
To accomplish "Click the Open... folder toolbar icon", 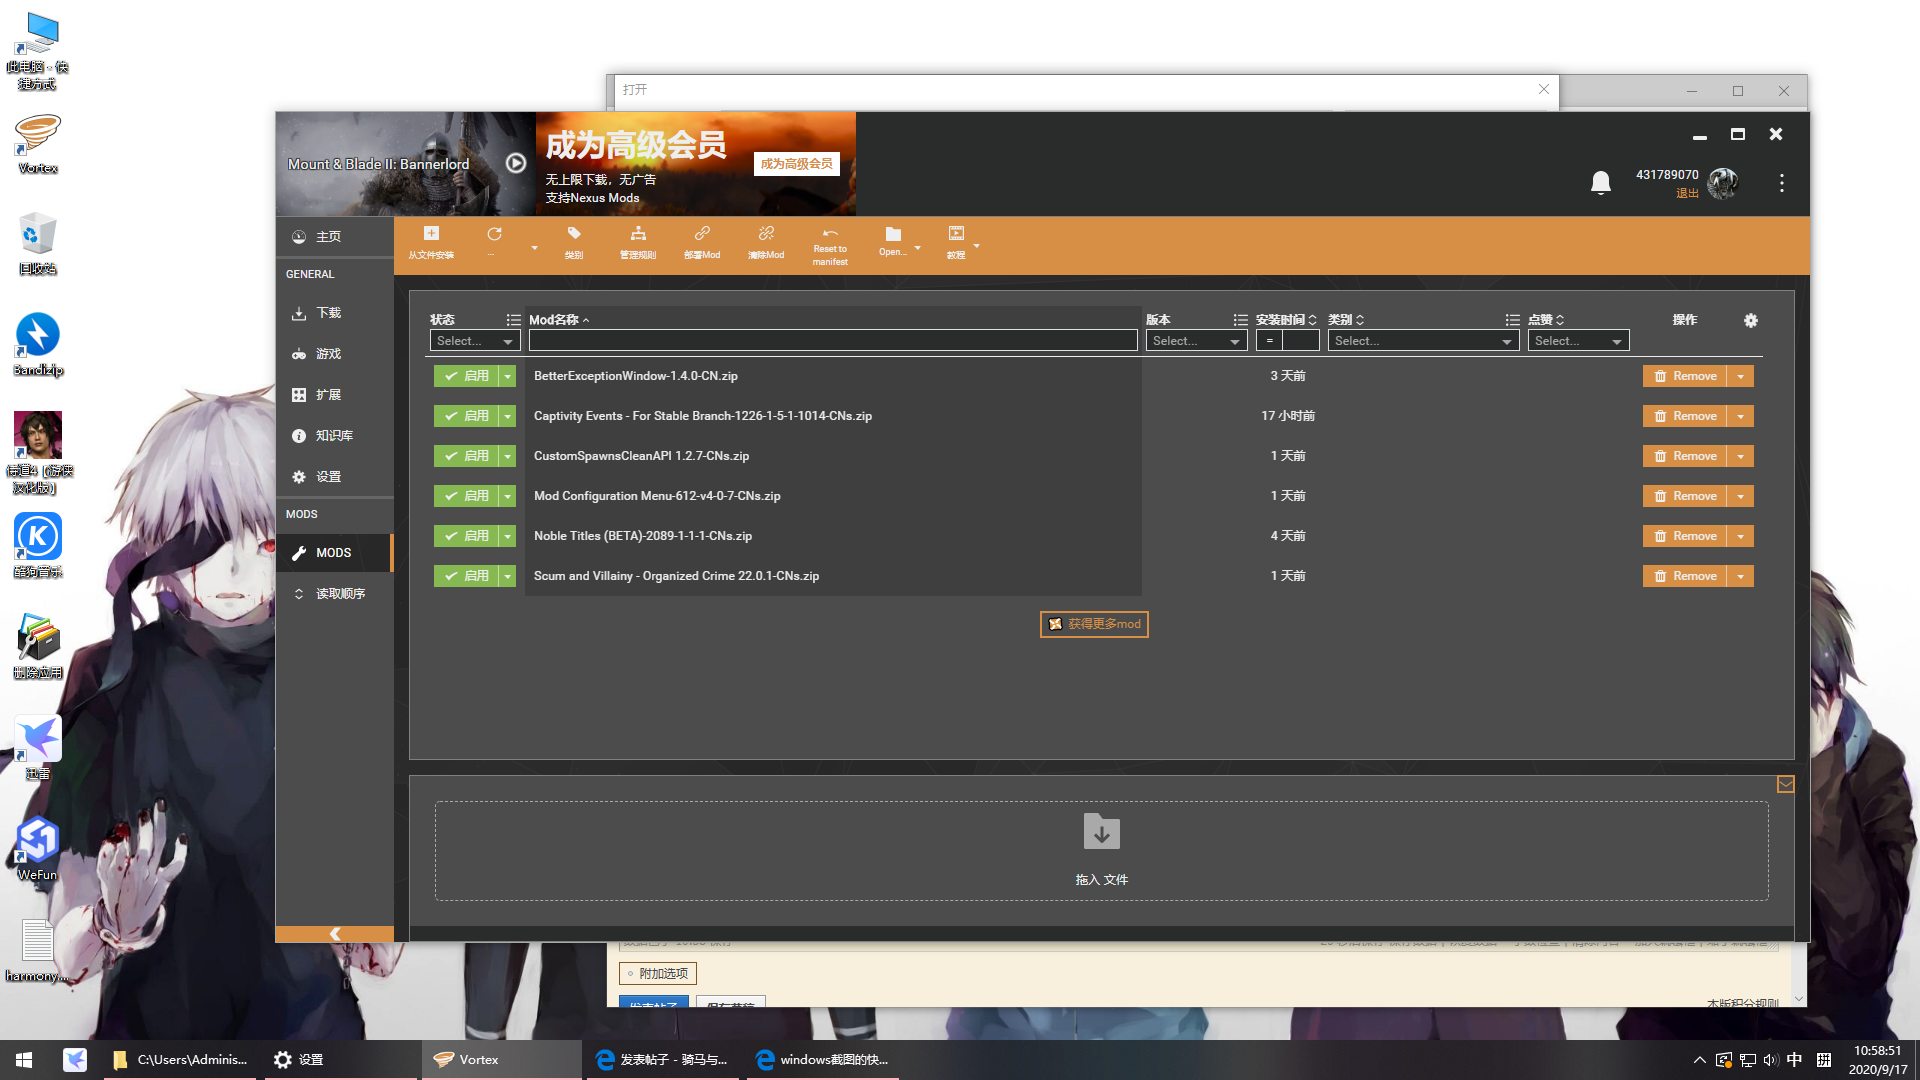I will [x=893, y=234].
